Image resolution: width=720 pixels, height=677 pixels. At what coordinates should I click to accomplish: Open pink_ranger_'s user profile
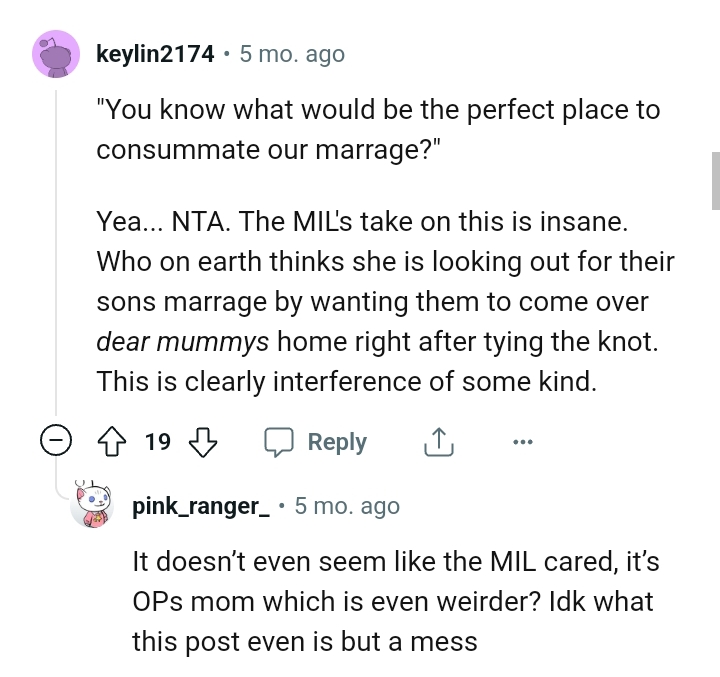201,506
